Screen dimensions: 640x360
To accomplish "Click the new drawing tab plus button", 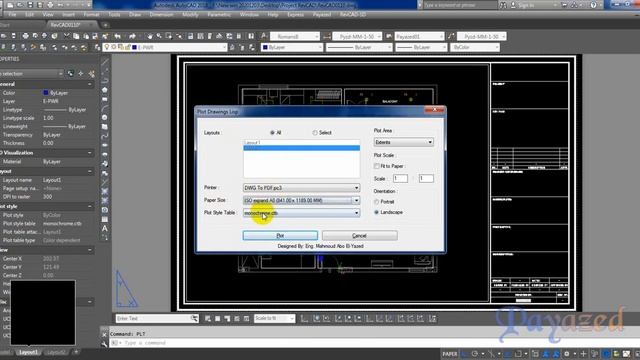I will click(x=105, y=25).
